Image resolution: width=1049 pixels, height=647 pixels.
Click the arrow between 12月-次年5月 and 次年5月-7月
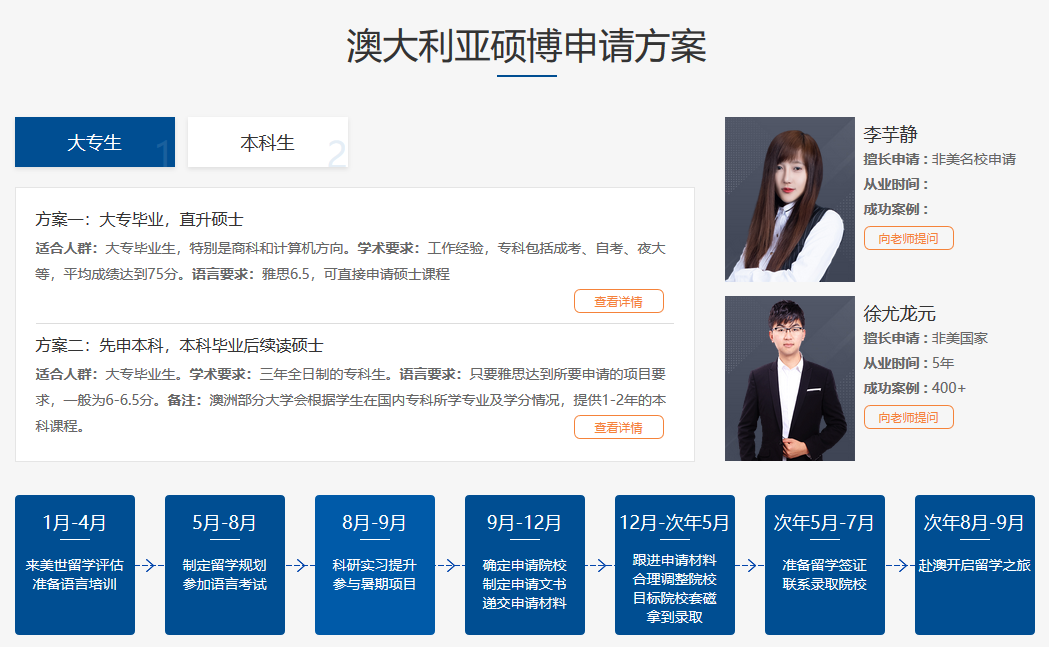[x=750, y=565]
